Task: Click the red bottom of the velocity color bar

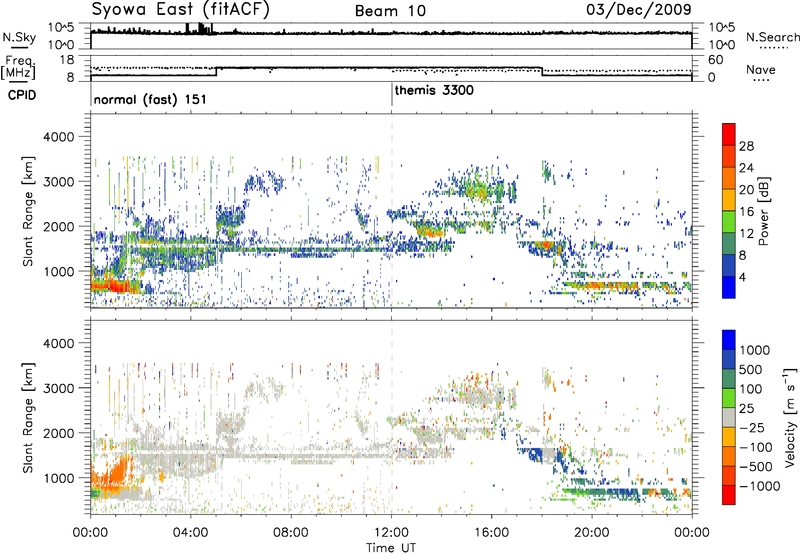Action: [729, 495]
